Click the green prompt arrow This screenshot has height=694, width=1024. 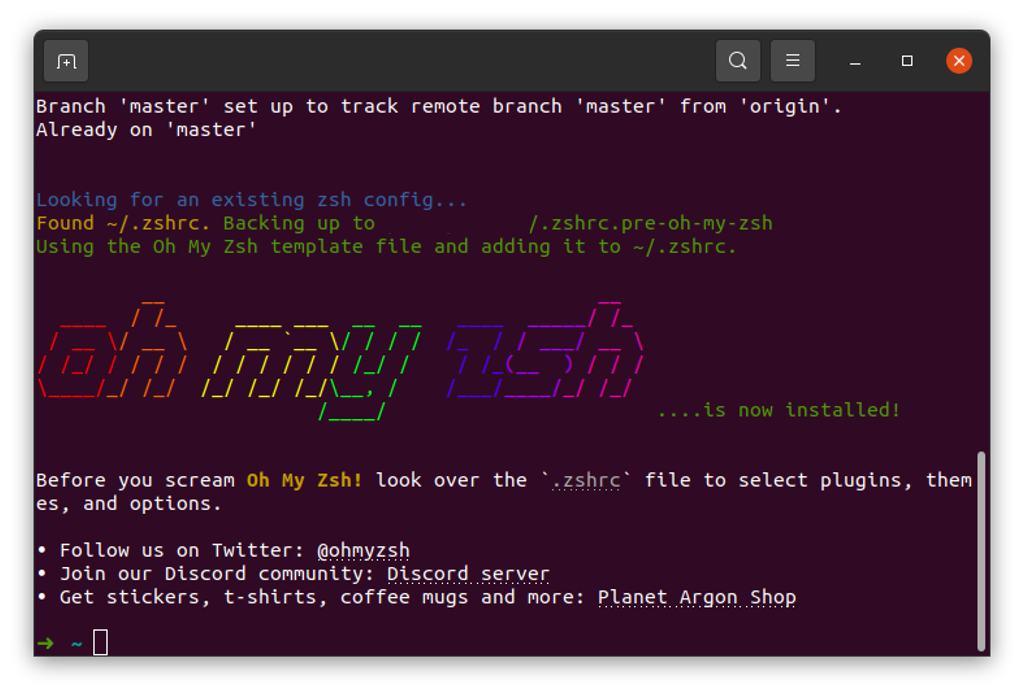(x=46, y=643)
